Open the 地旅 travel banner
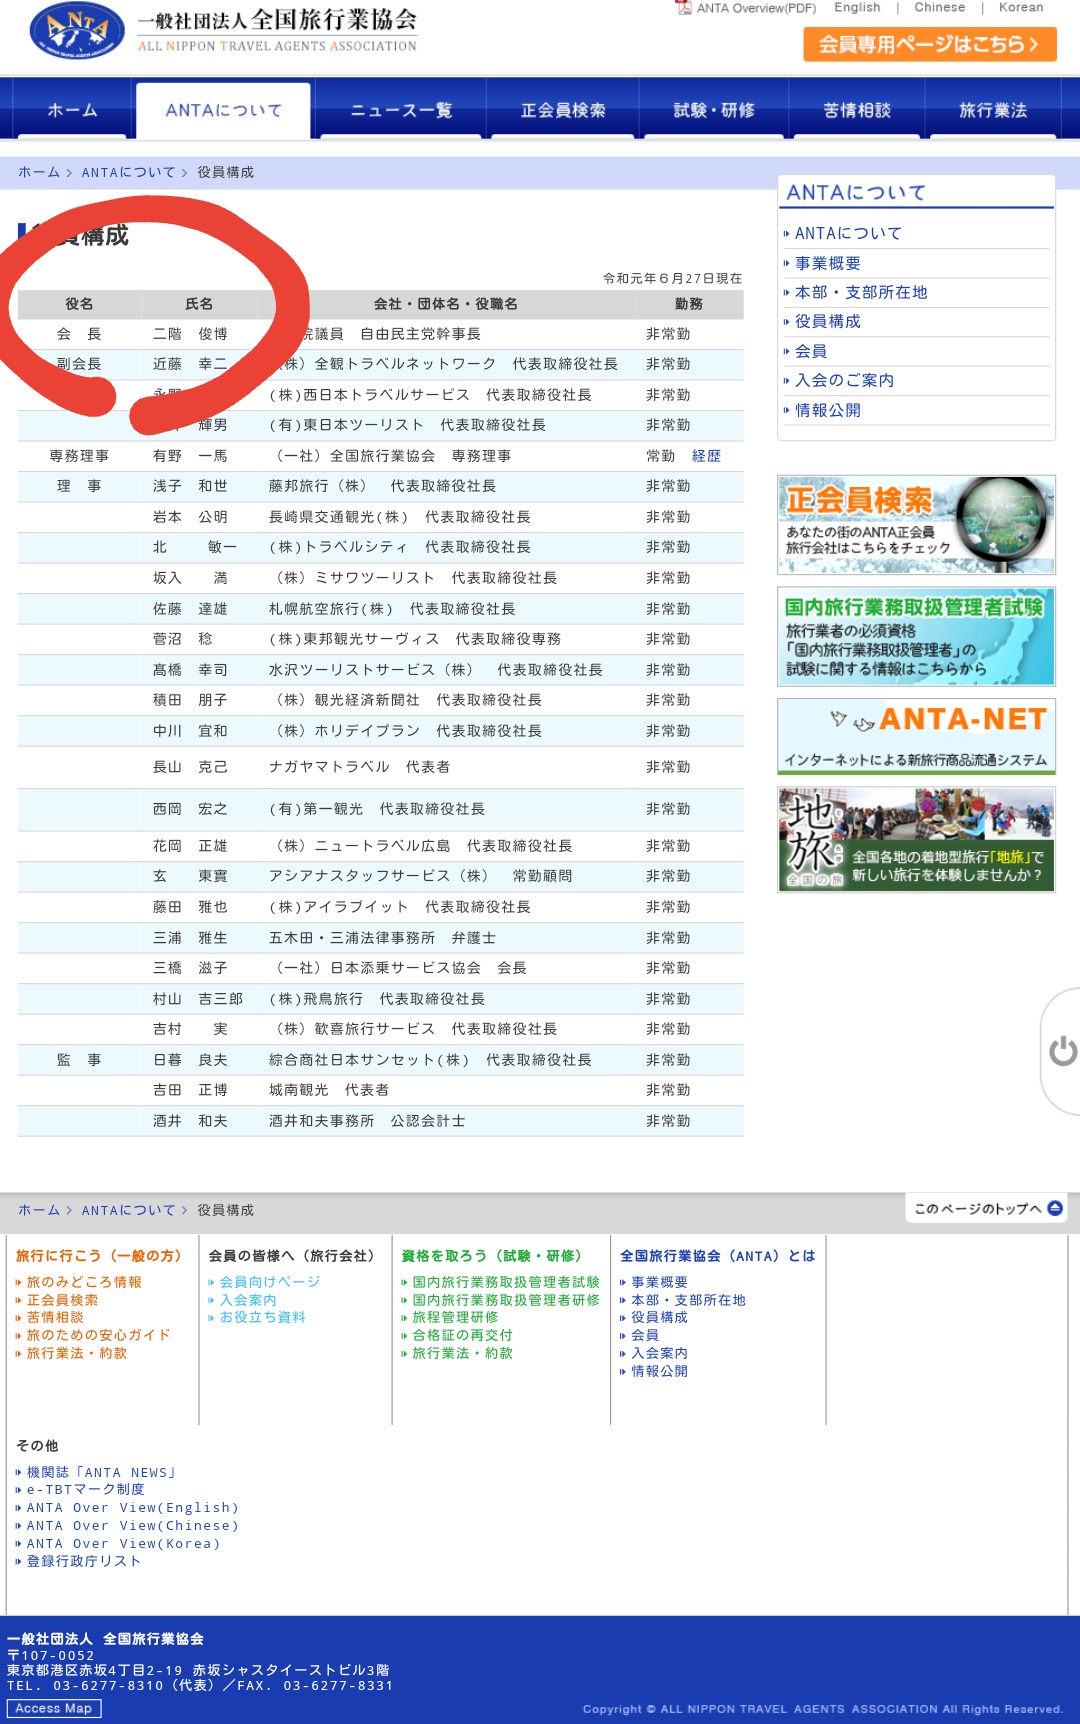1080x1724 pixels. pyautogui.click(x=916, y=839)
